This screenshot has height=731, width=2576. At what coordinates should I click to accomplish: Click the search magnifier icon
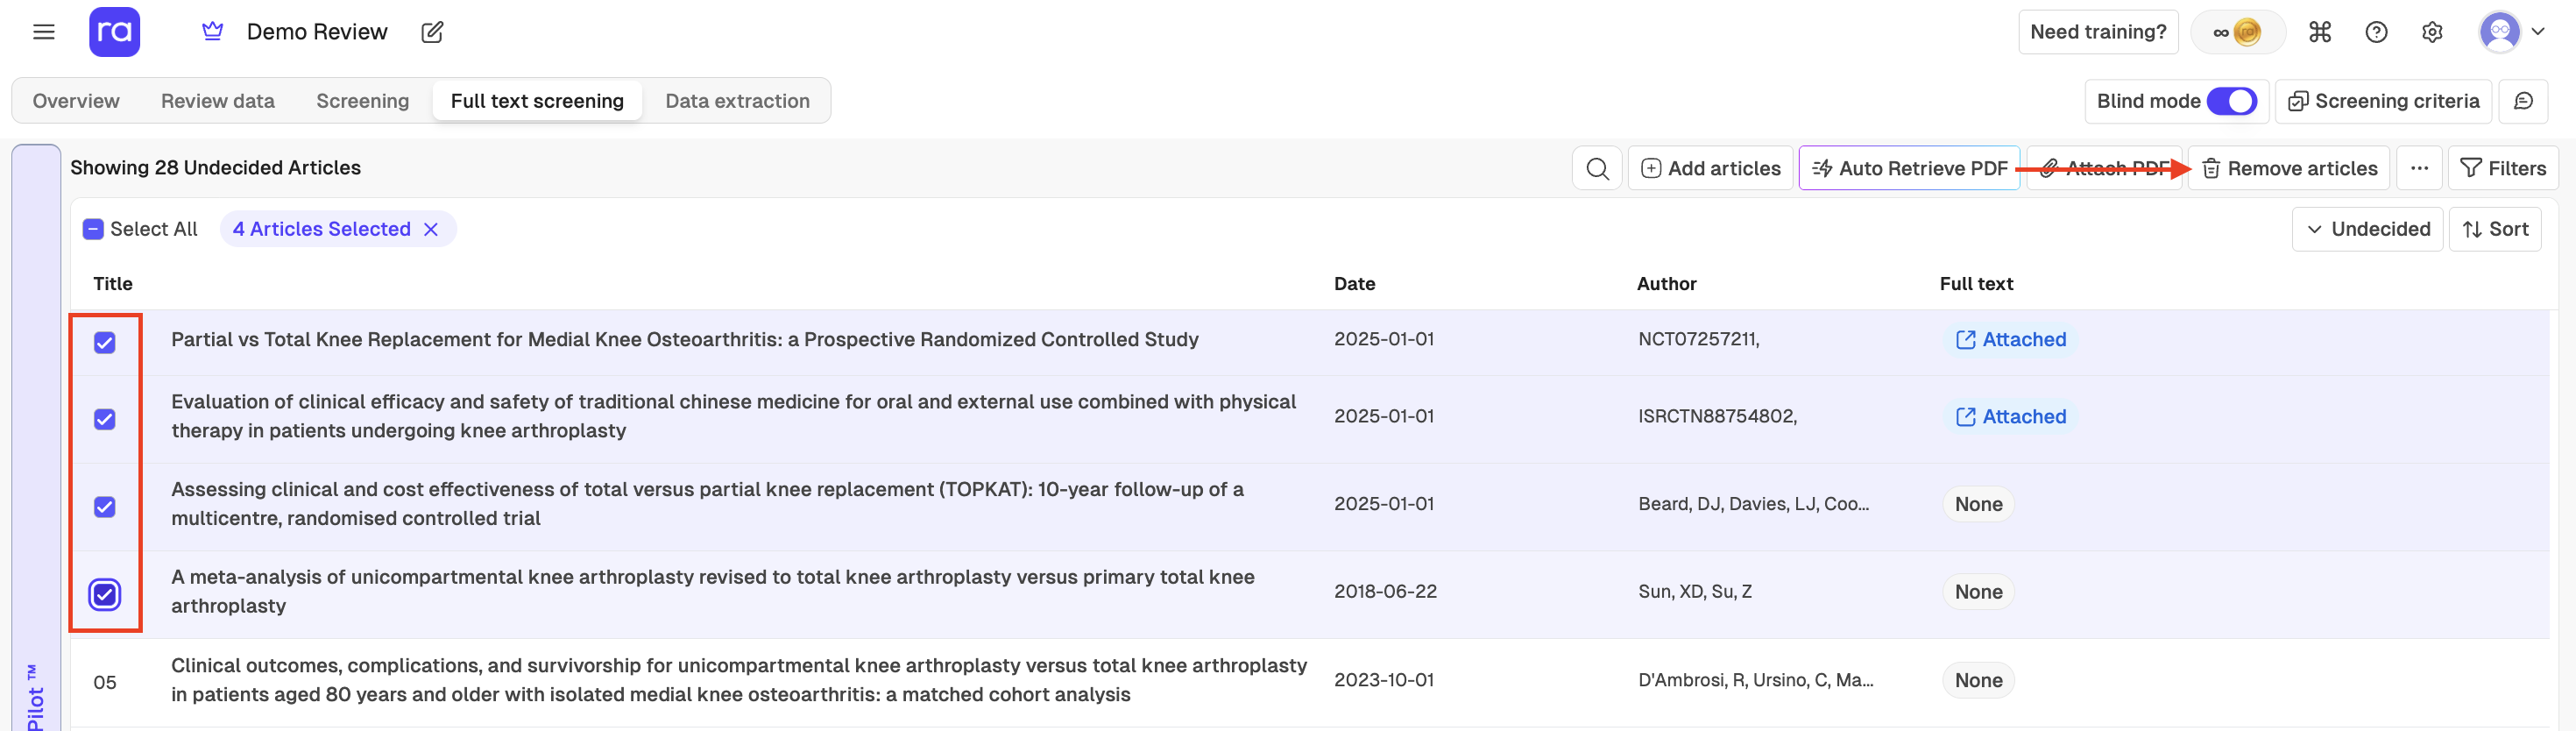(x=1597, y=168)
